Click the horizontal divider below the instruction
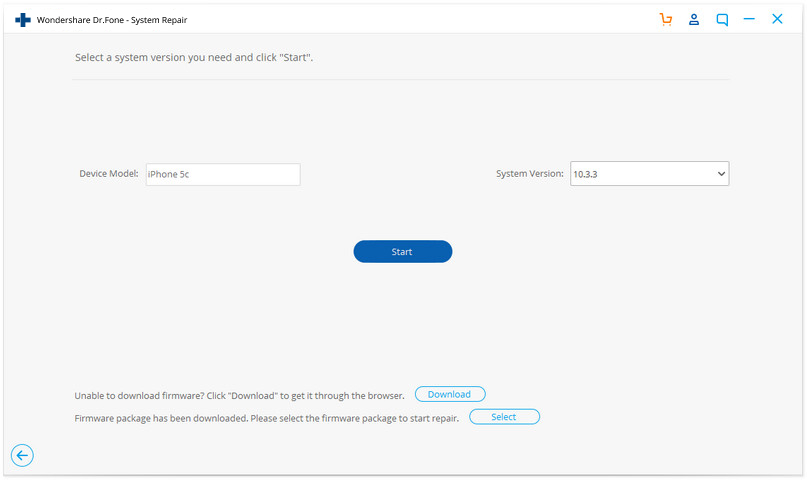 pos(400,80)
